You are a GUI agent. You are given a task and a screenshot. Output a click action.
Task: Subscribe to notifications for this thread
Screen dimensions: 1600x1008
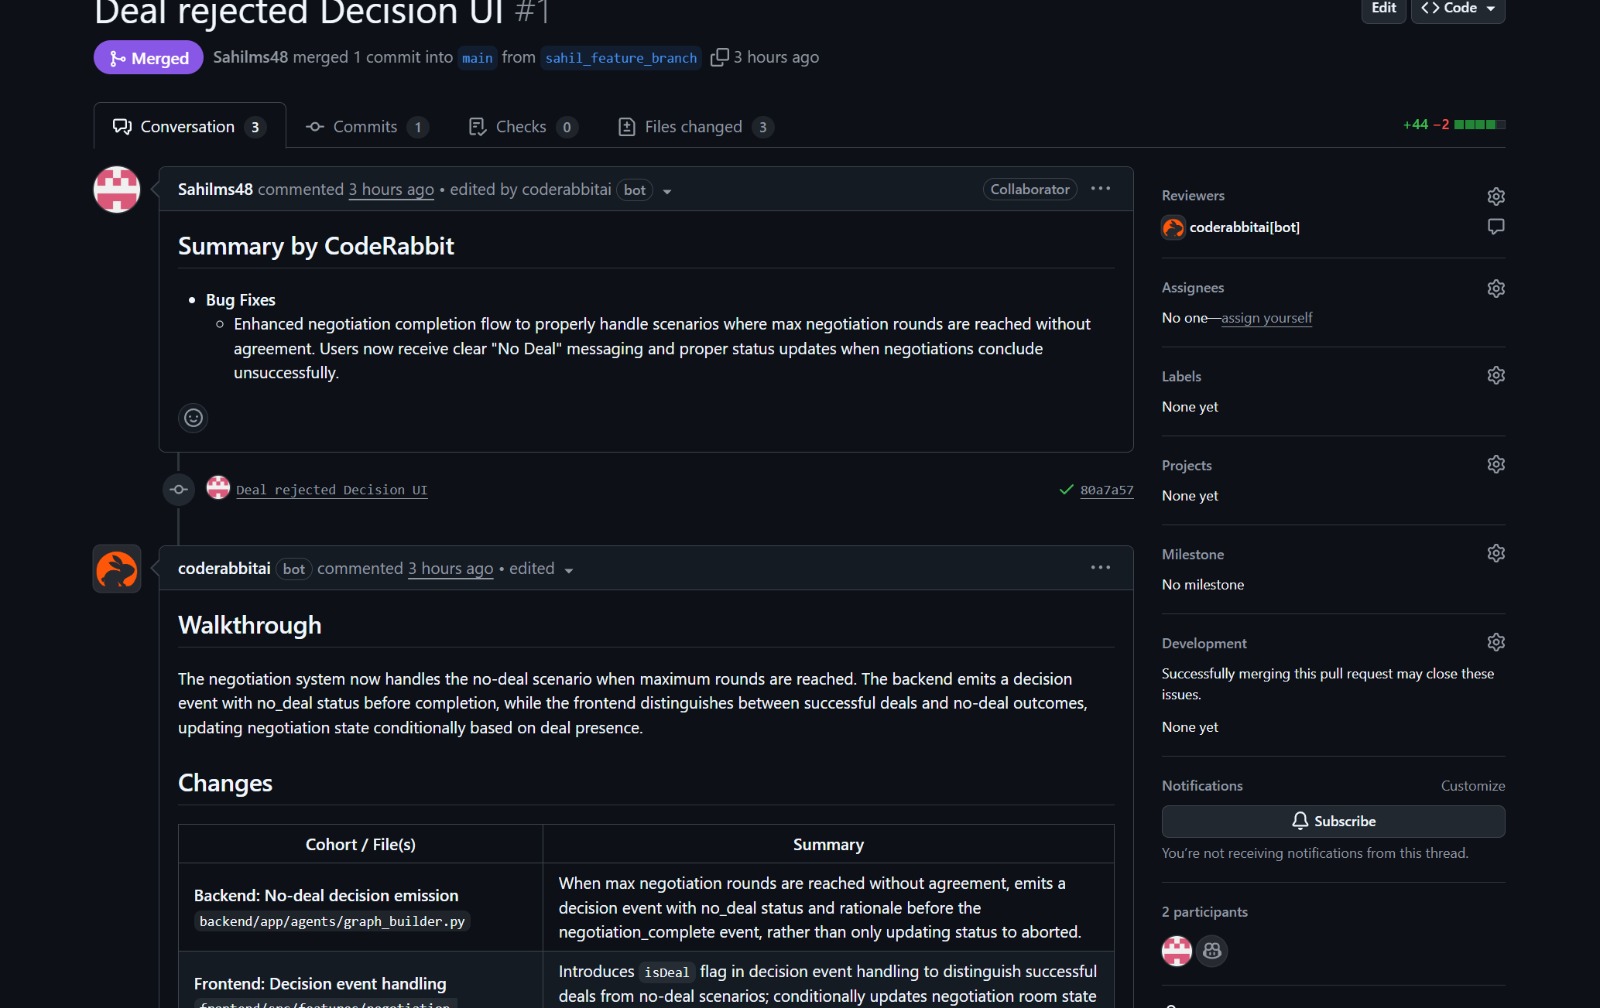[x=1333, y=821]
